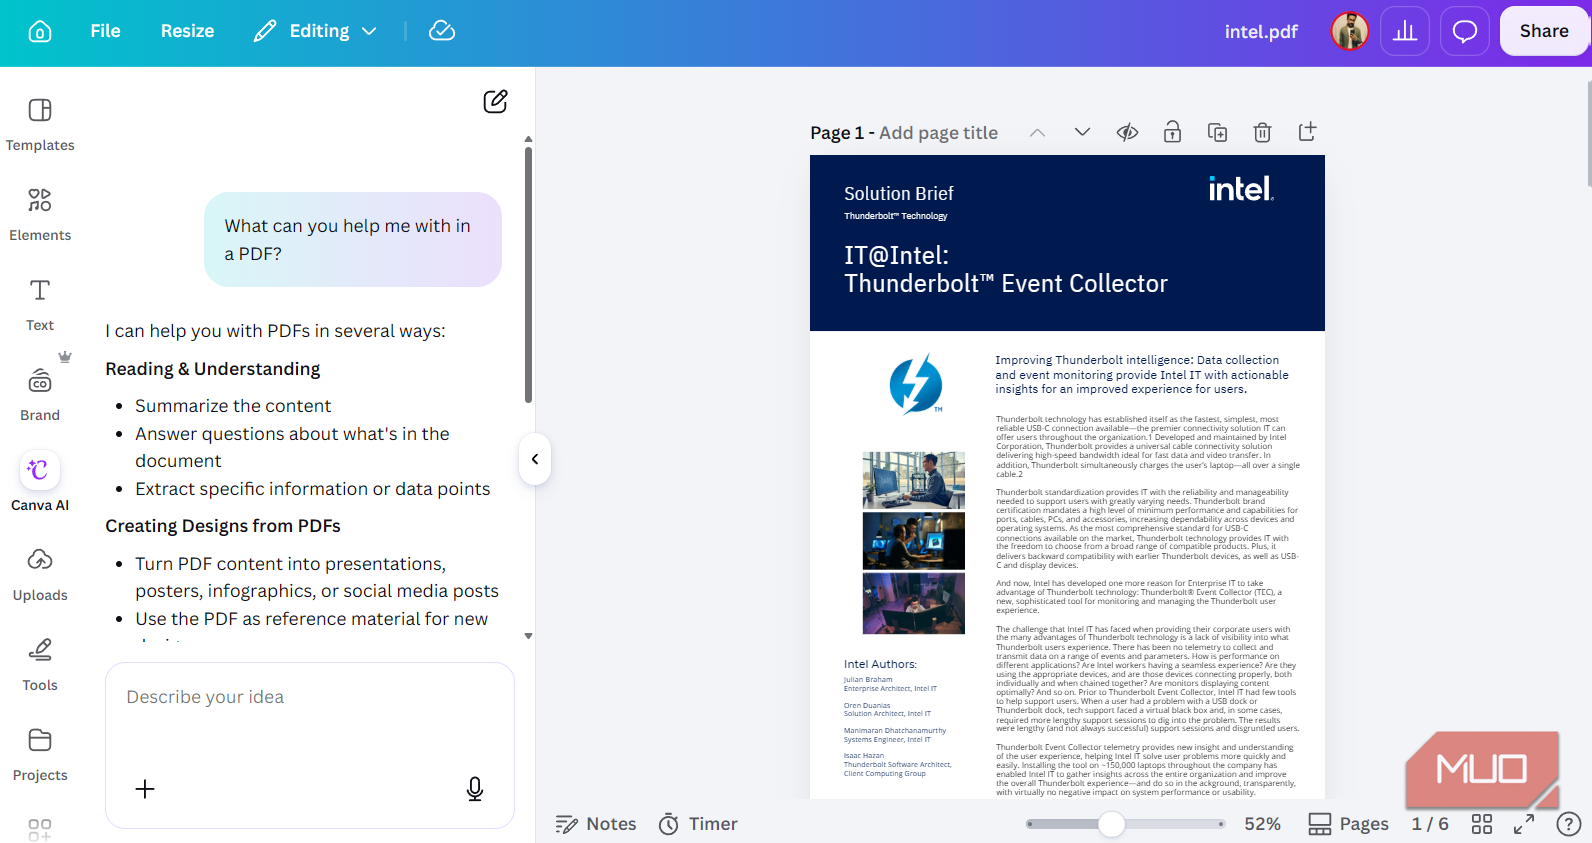Open the Resize menu

click(x=187, y=31)
